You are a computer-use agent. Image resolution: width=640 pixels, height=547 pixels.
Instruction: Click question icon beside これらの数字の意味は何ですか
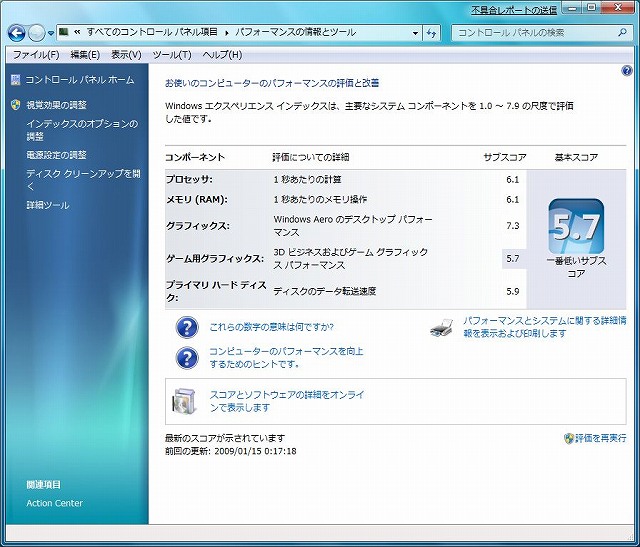click(187, 327)
